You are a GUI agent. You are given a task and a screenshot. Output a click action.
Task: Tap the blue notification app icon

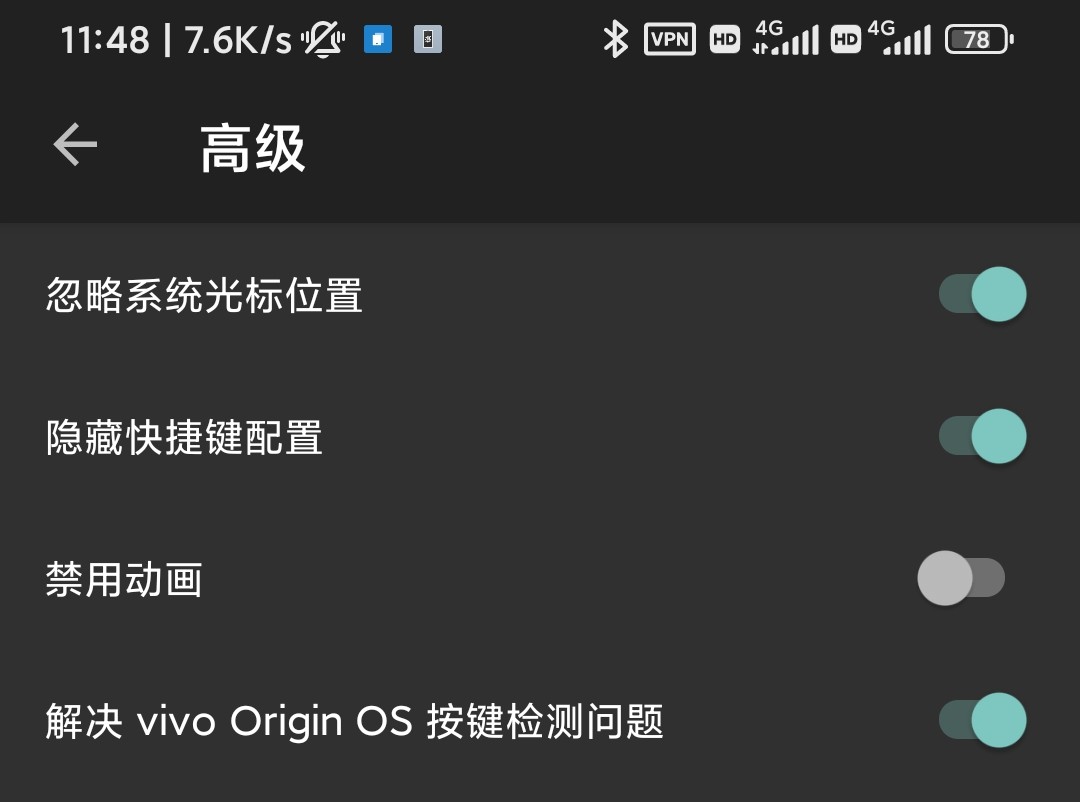click(x=377, y=39)
